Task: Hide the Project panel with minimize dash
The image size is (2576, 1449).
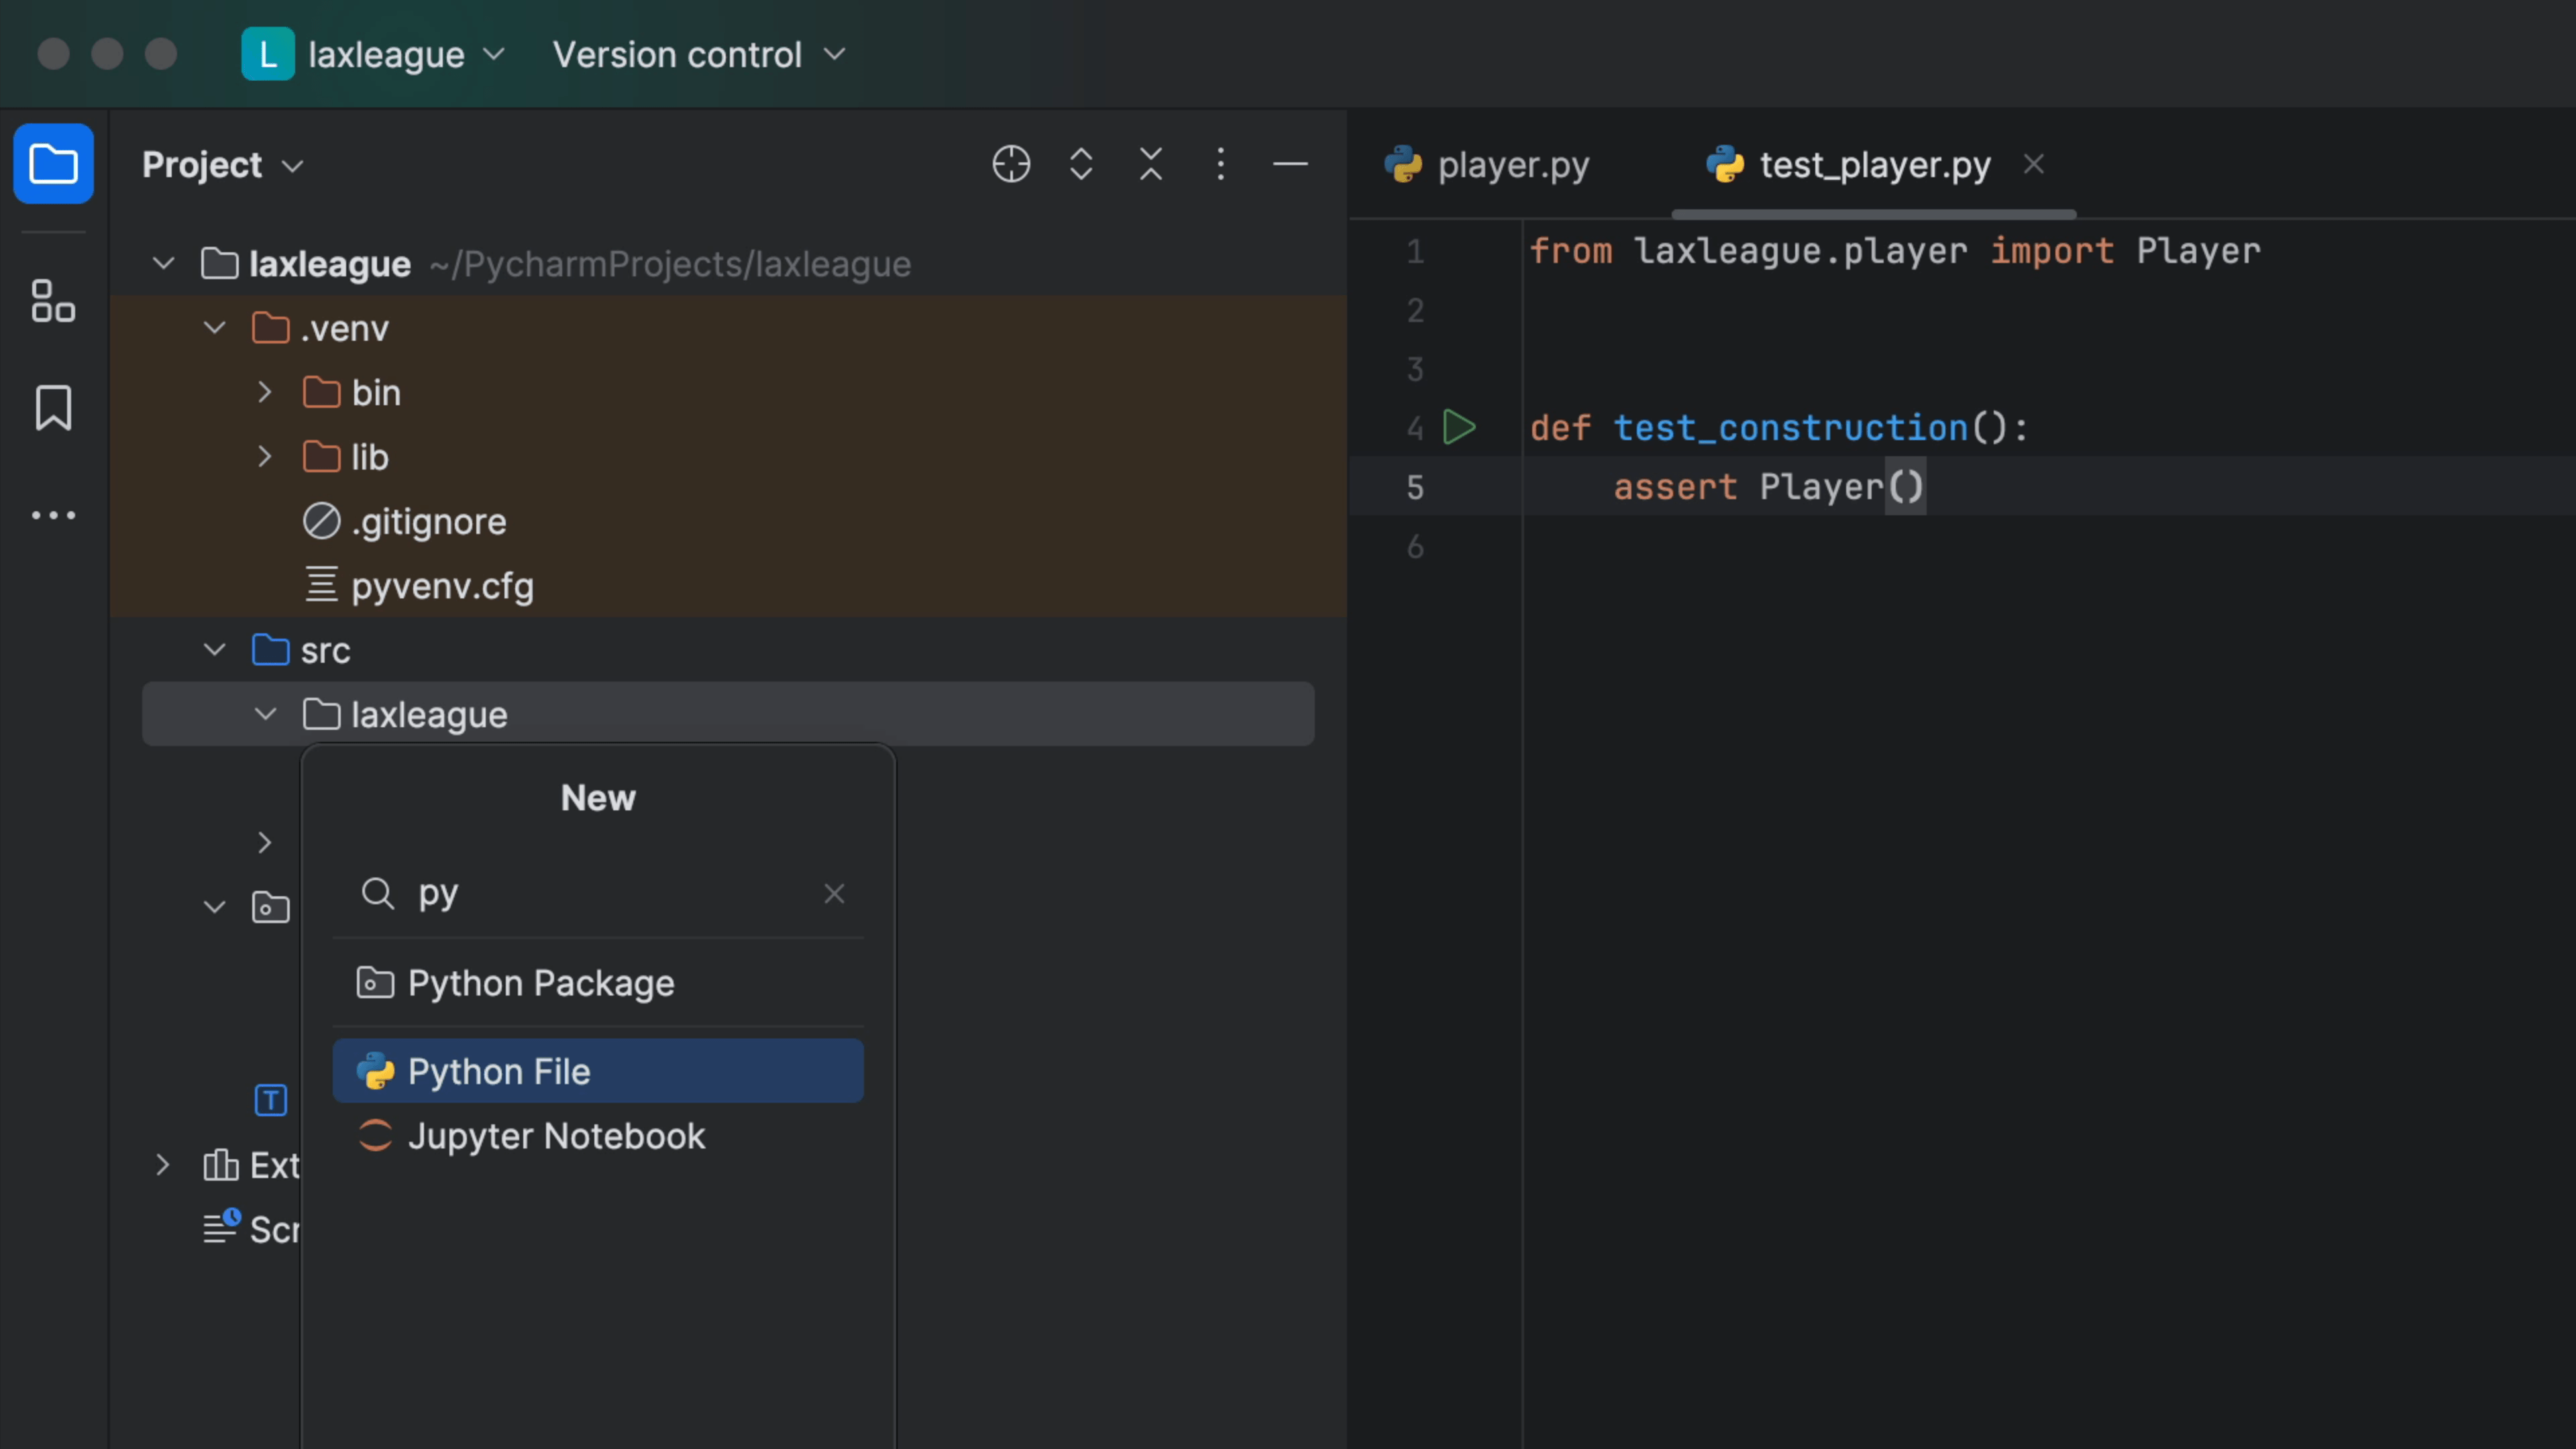Action: (1290, 164)
